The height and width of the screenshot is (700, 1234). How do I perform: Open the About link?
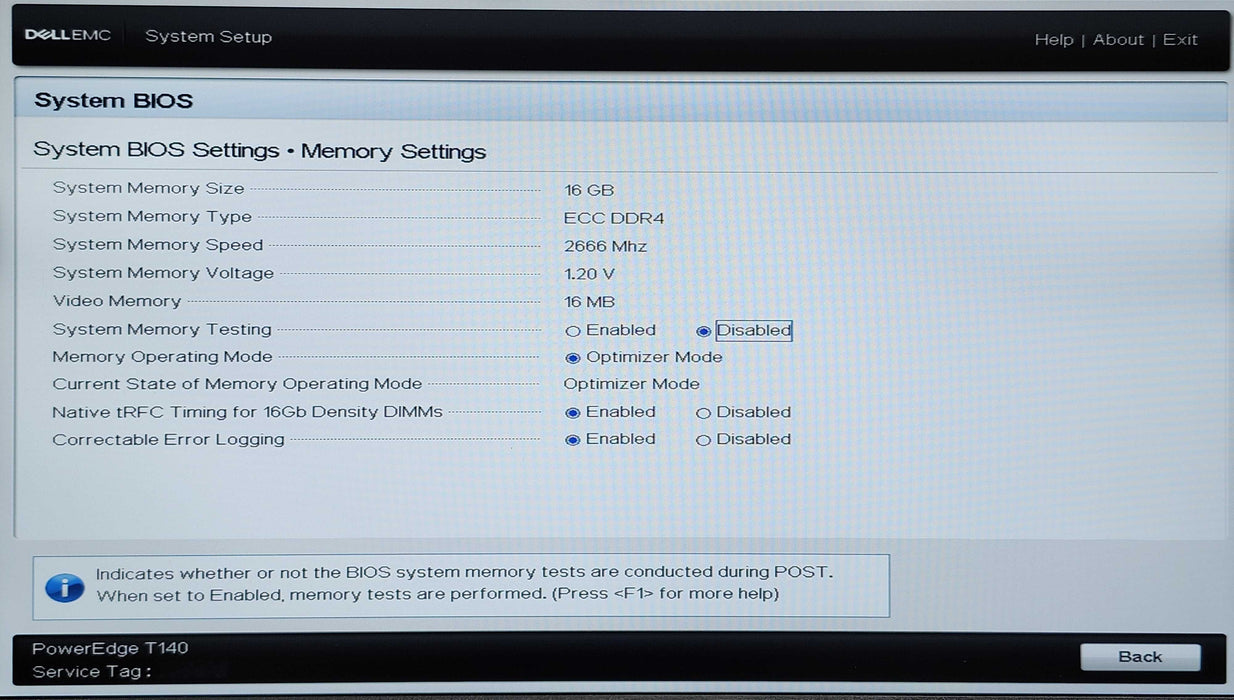(1118, 40)
